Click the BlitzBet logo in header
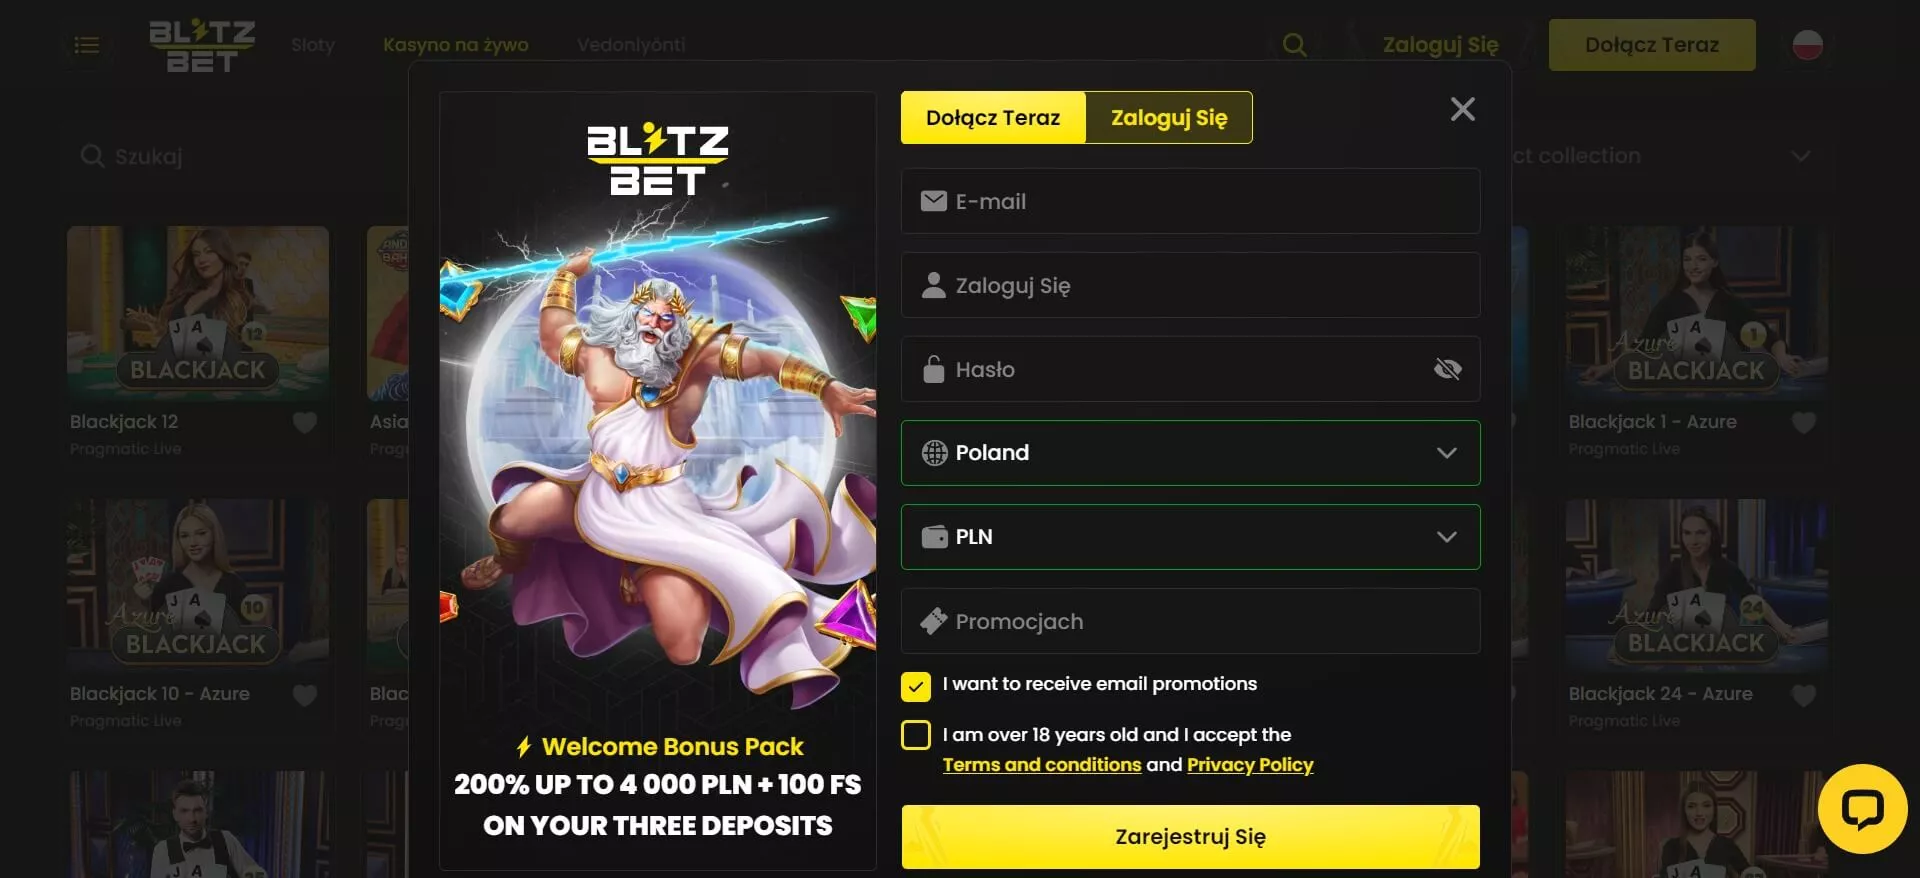 coord(202,45)
